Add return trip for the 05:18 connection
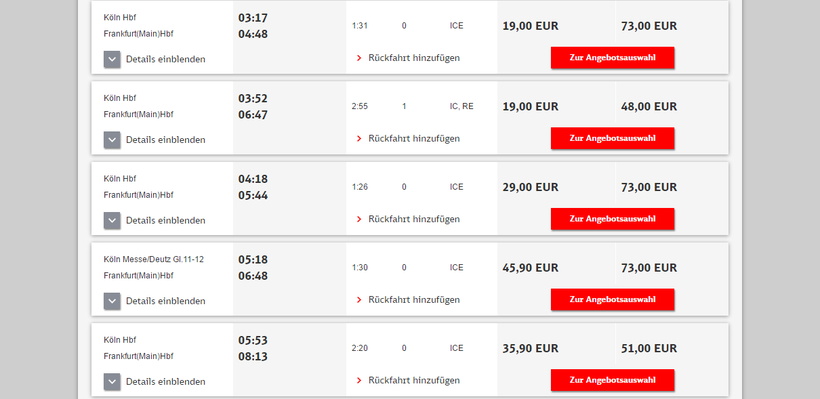Screen dimensions: 820x399 click(414, 299)
